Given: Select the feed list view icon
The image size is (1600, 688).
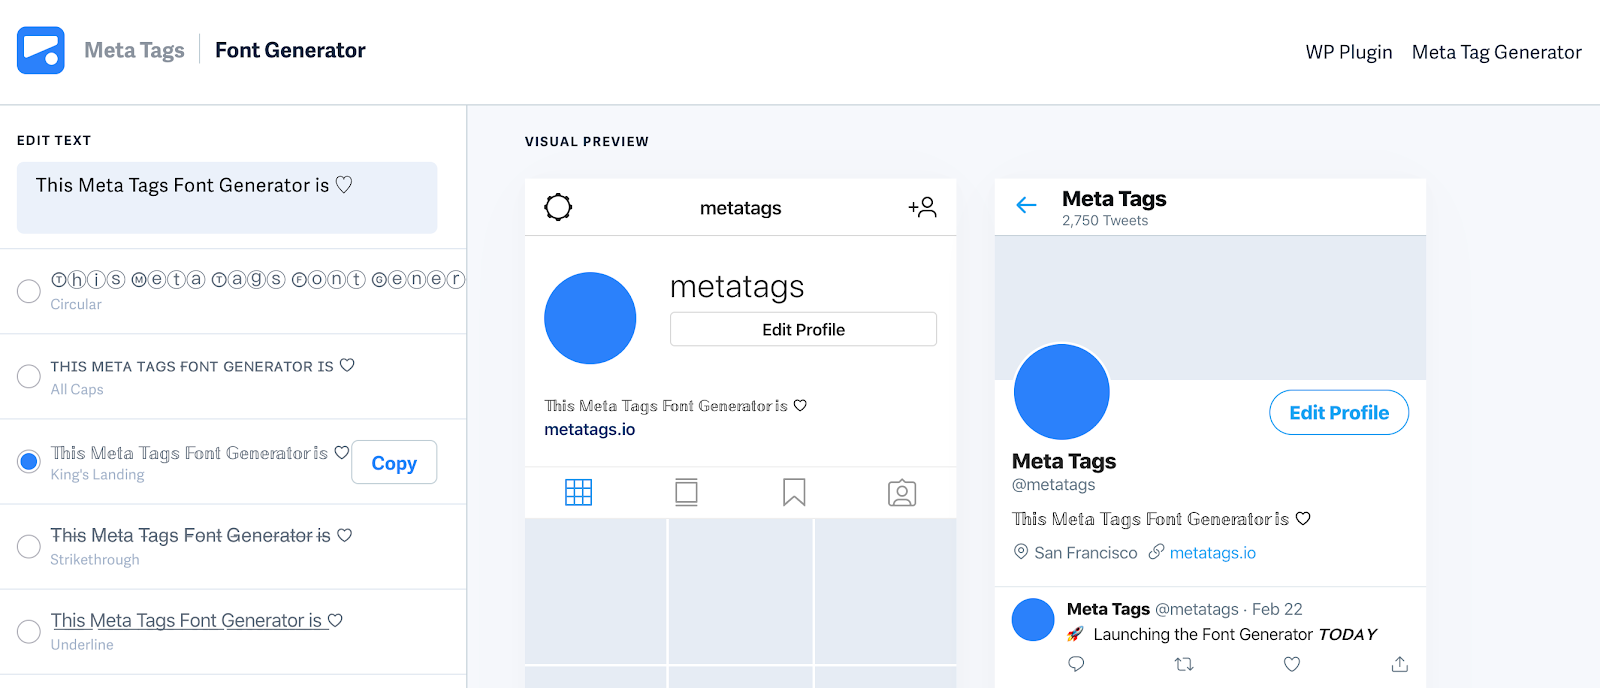Looking at the screenshot, I should [686, 492].
